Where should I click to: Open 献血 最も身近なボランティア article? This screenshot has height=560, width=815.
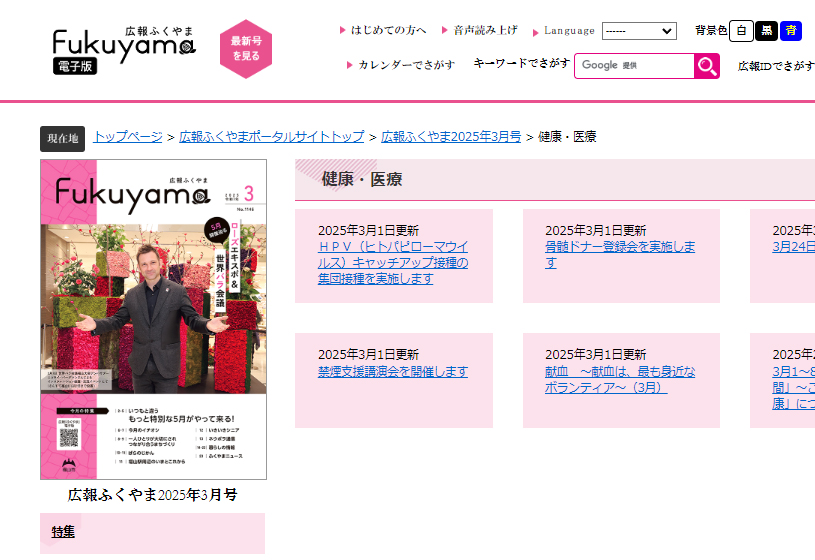tap(620, 380)
